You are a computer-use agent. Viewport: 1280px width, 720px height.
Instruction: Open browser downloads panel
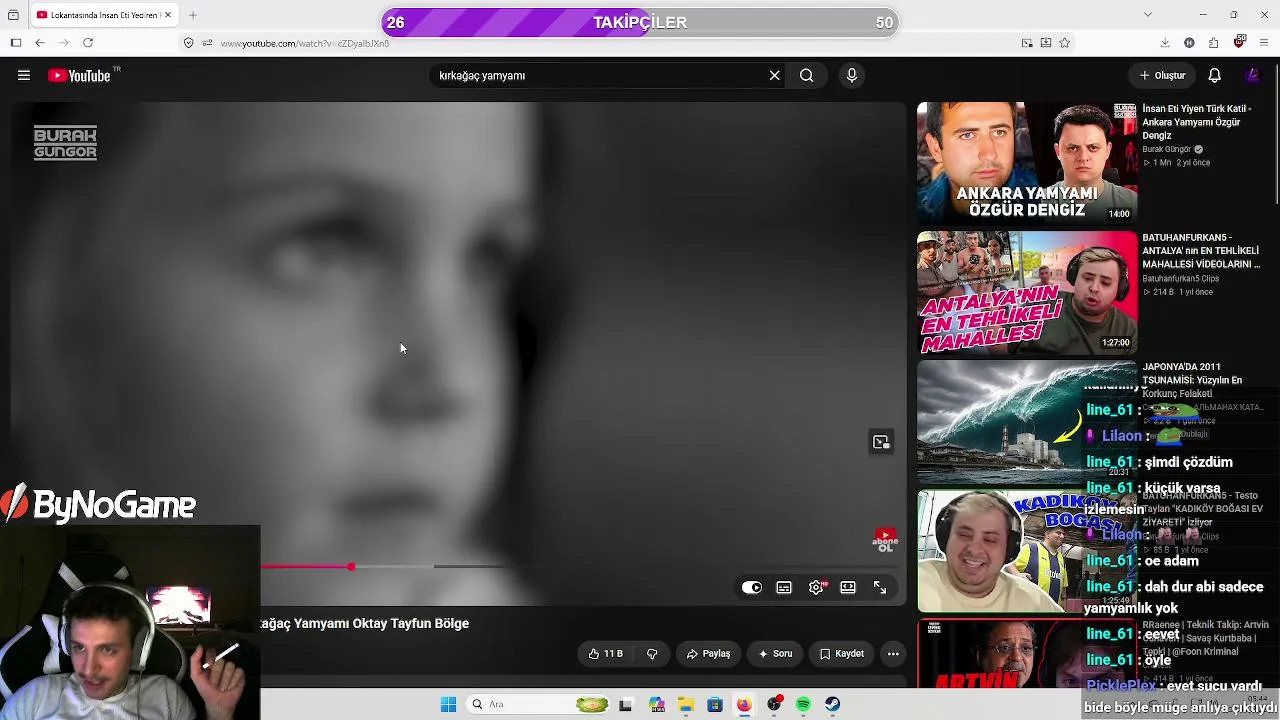point(1165,43)
